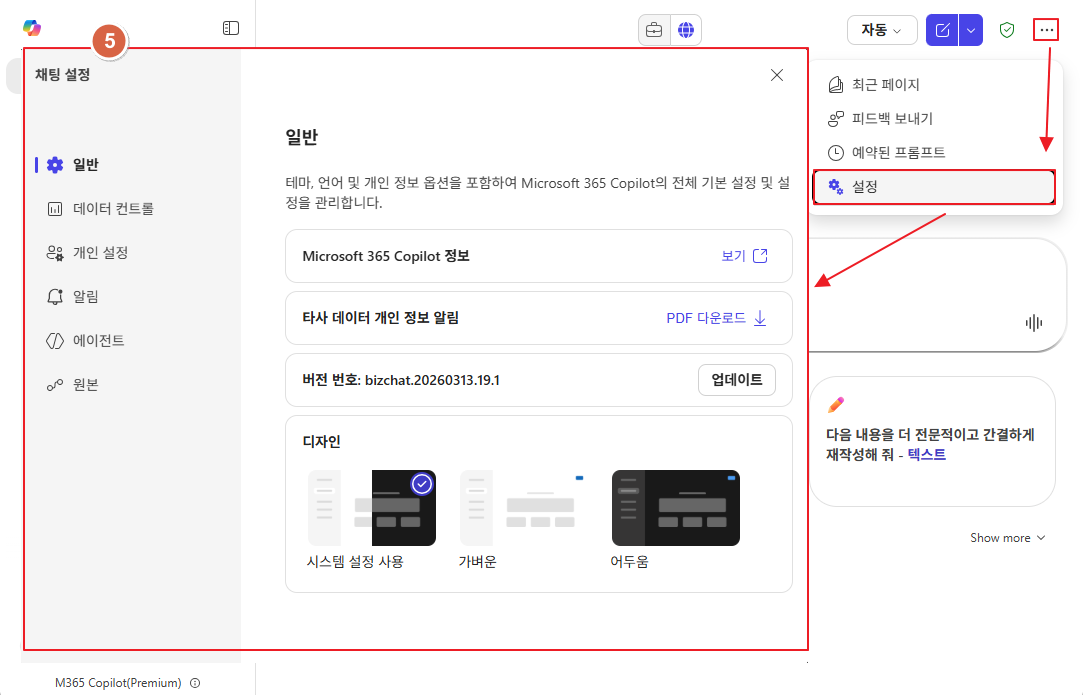The width and height of the screenshot is (1083, 695).
Task: Click the 일반 section heading
Action: 302,137
